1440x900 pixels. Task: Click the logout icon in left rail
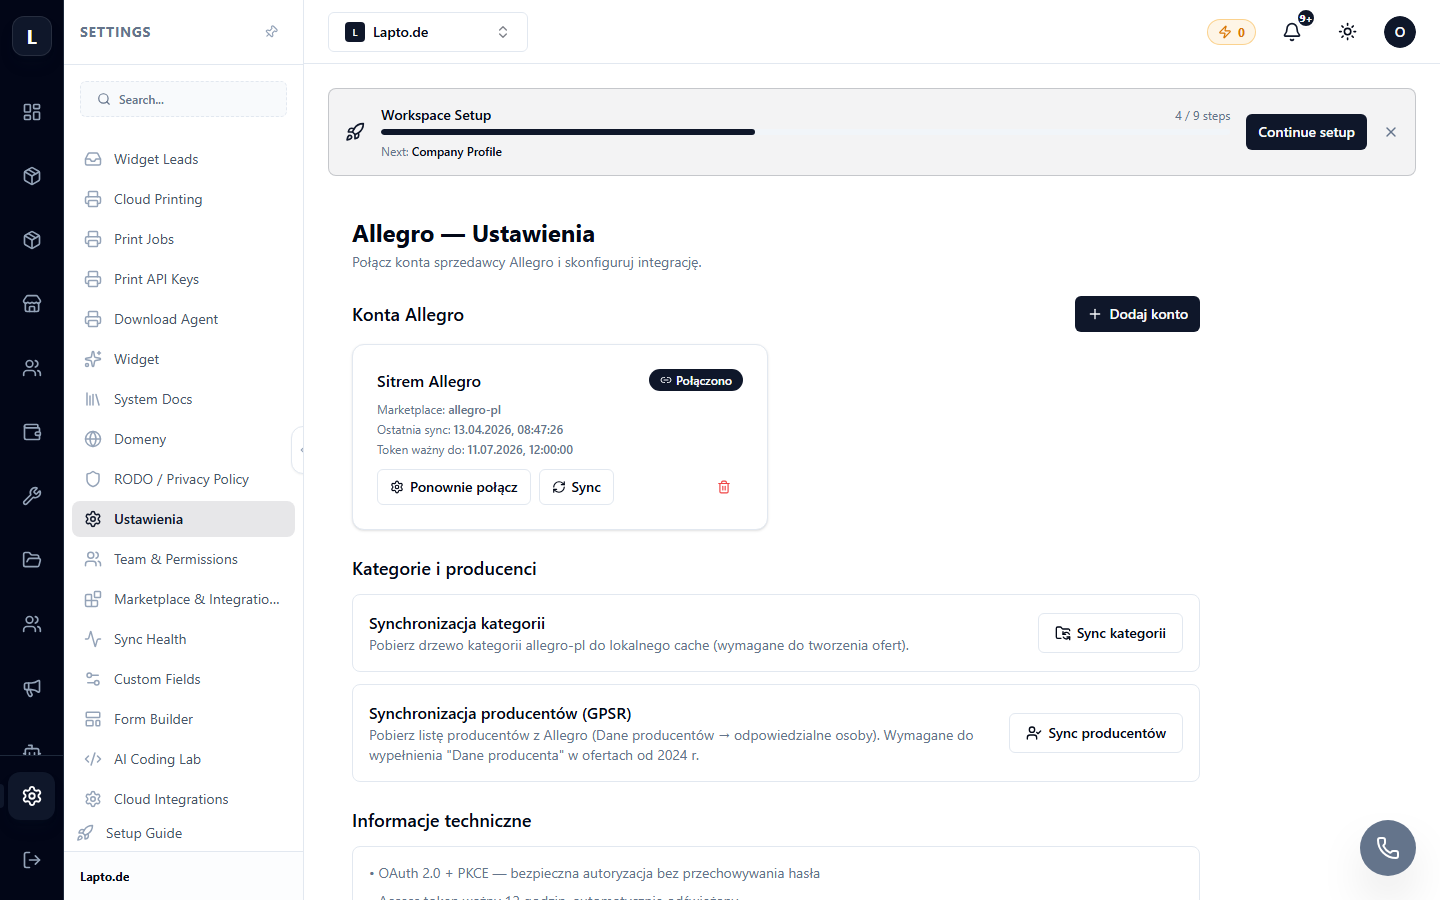click(32, 860)
